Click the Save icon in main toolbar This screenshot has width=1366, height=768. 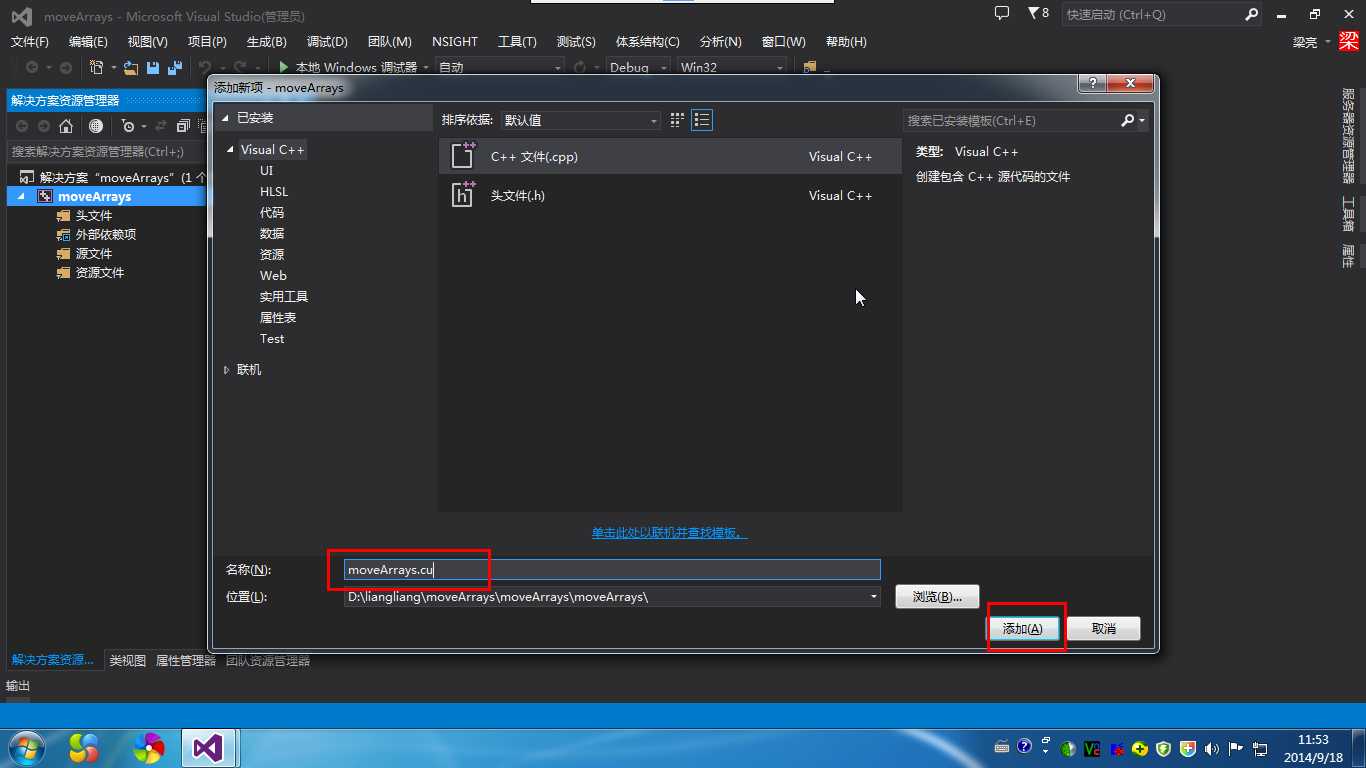point(153,67)
